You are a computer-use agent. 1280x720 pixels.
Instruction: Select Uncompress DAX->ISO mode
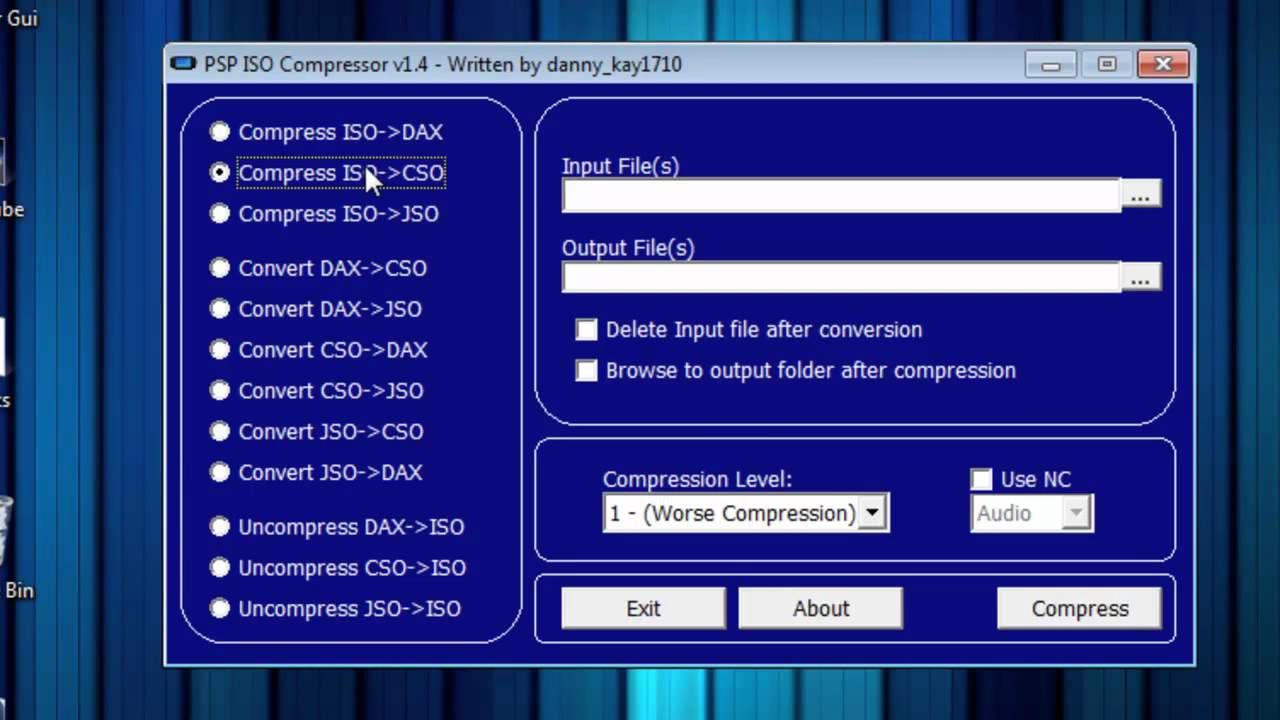click(x=336, y=527)
